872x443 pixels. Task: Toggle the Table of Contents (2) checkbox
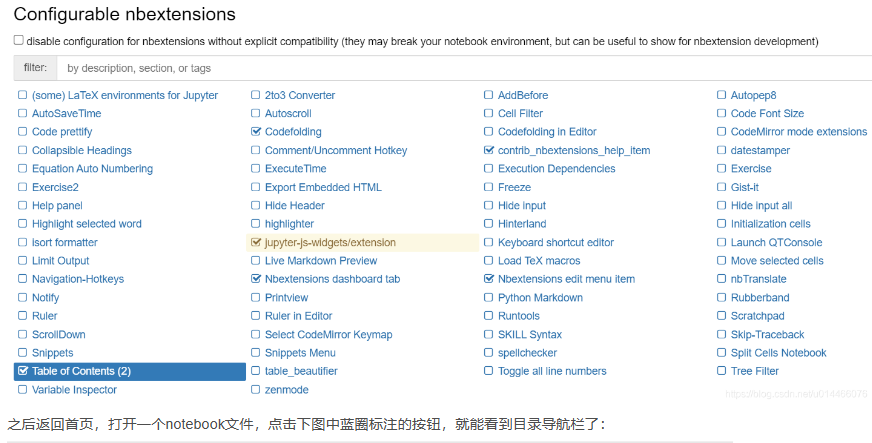[x=23, y=371]
